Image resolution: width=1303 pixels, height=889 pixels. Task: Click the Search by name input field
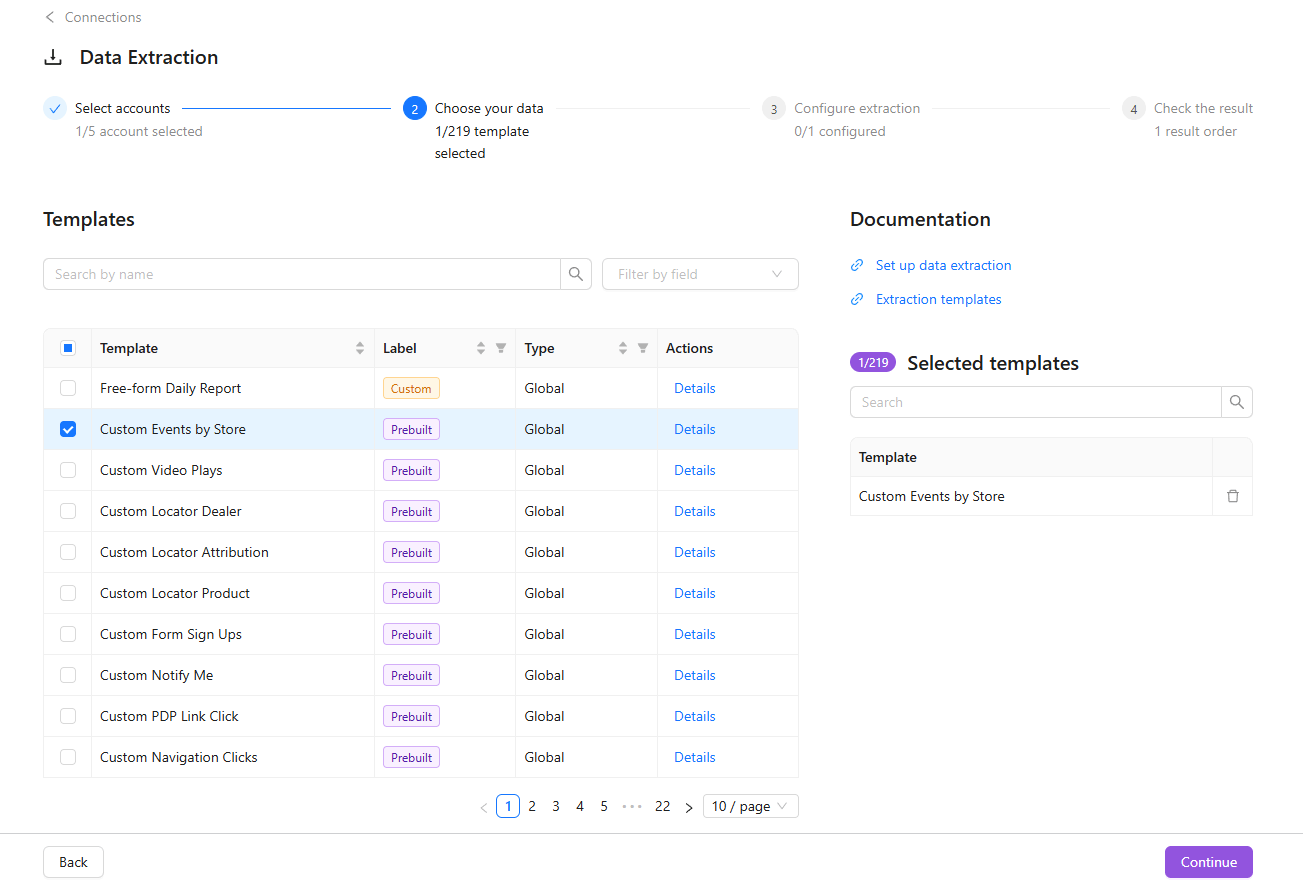300,274
